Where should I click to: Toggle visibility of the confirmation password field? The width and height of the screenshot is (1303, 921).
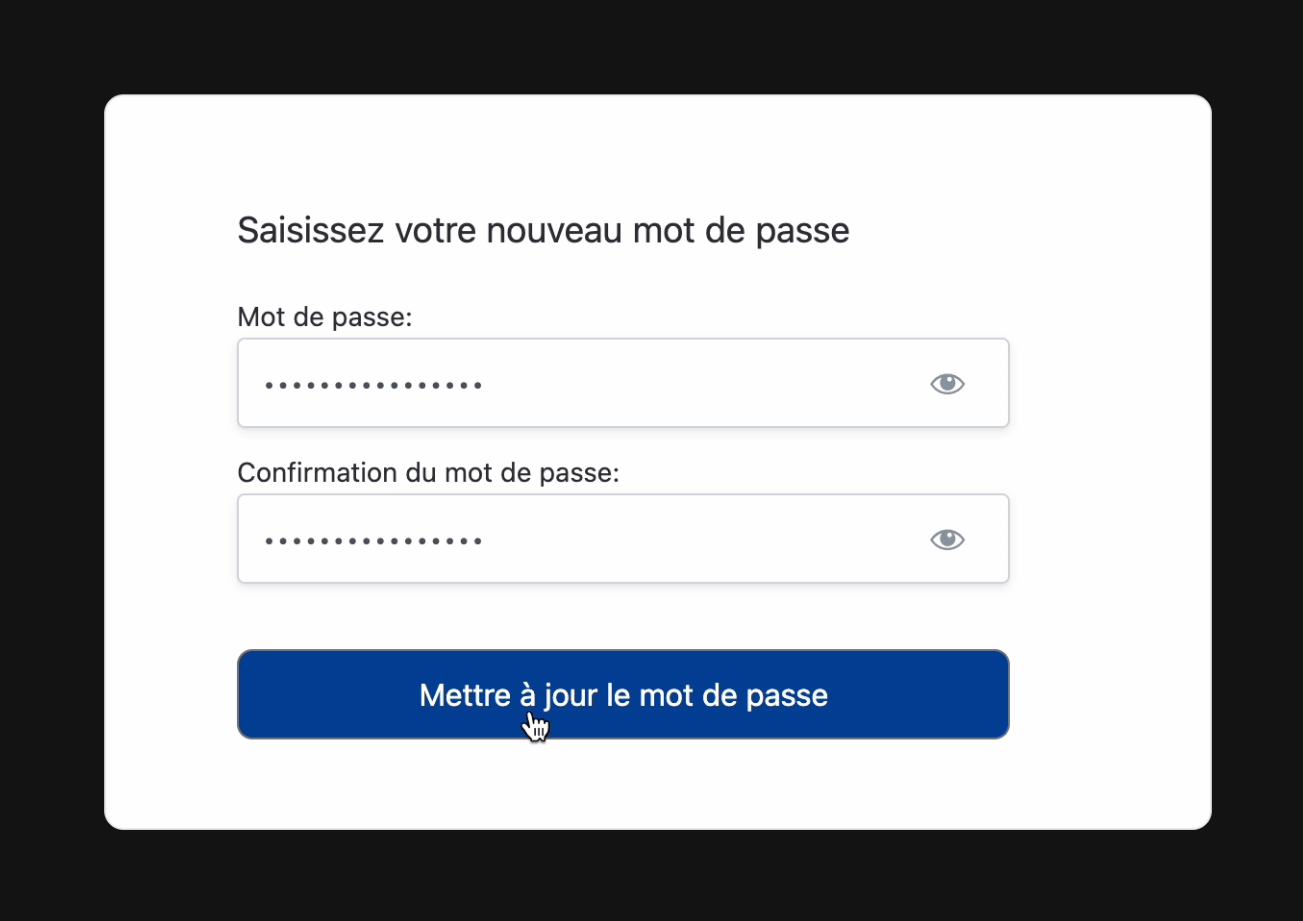[x=946, y=540]
